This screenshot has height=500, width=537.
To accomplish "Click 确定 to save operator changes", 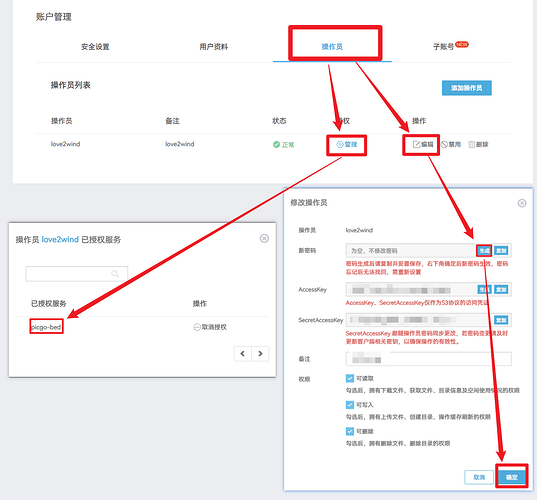I will pyautogui.click(x=512, y=477).
